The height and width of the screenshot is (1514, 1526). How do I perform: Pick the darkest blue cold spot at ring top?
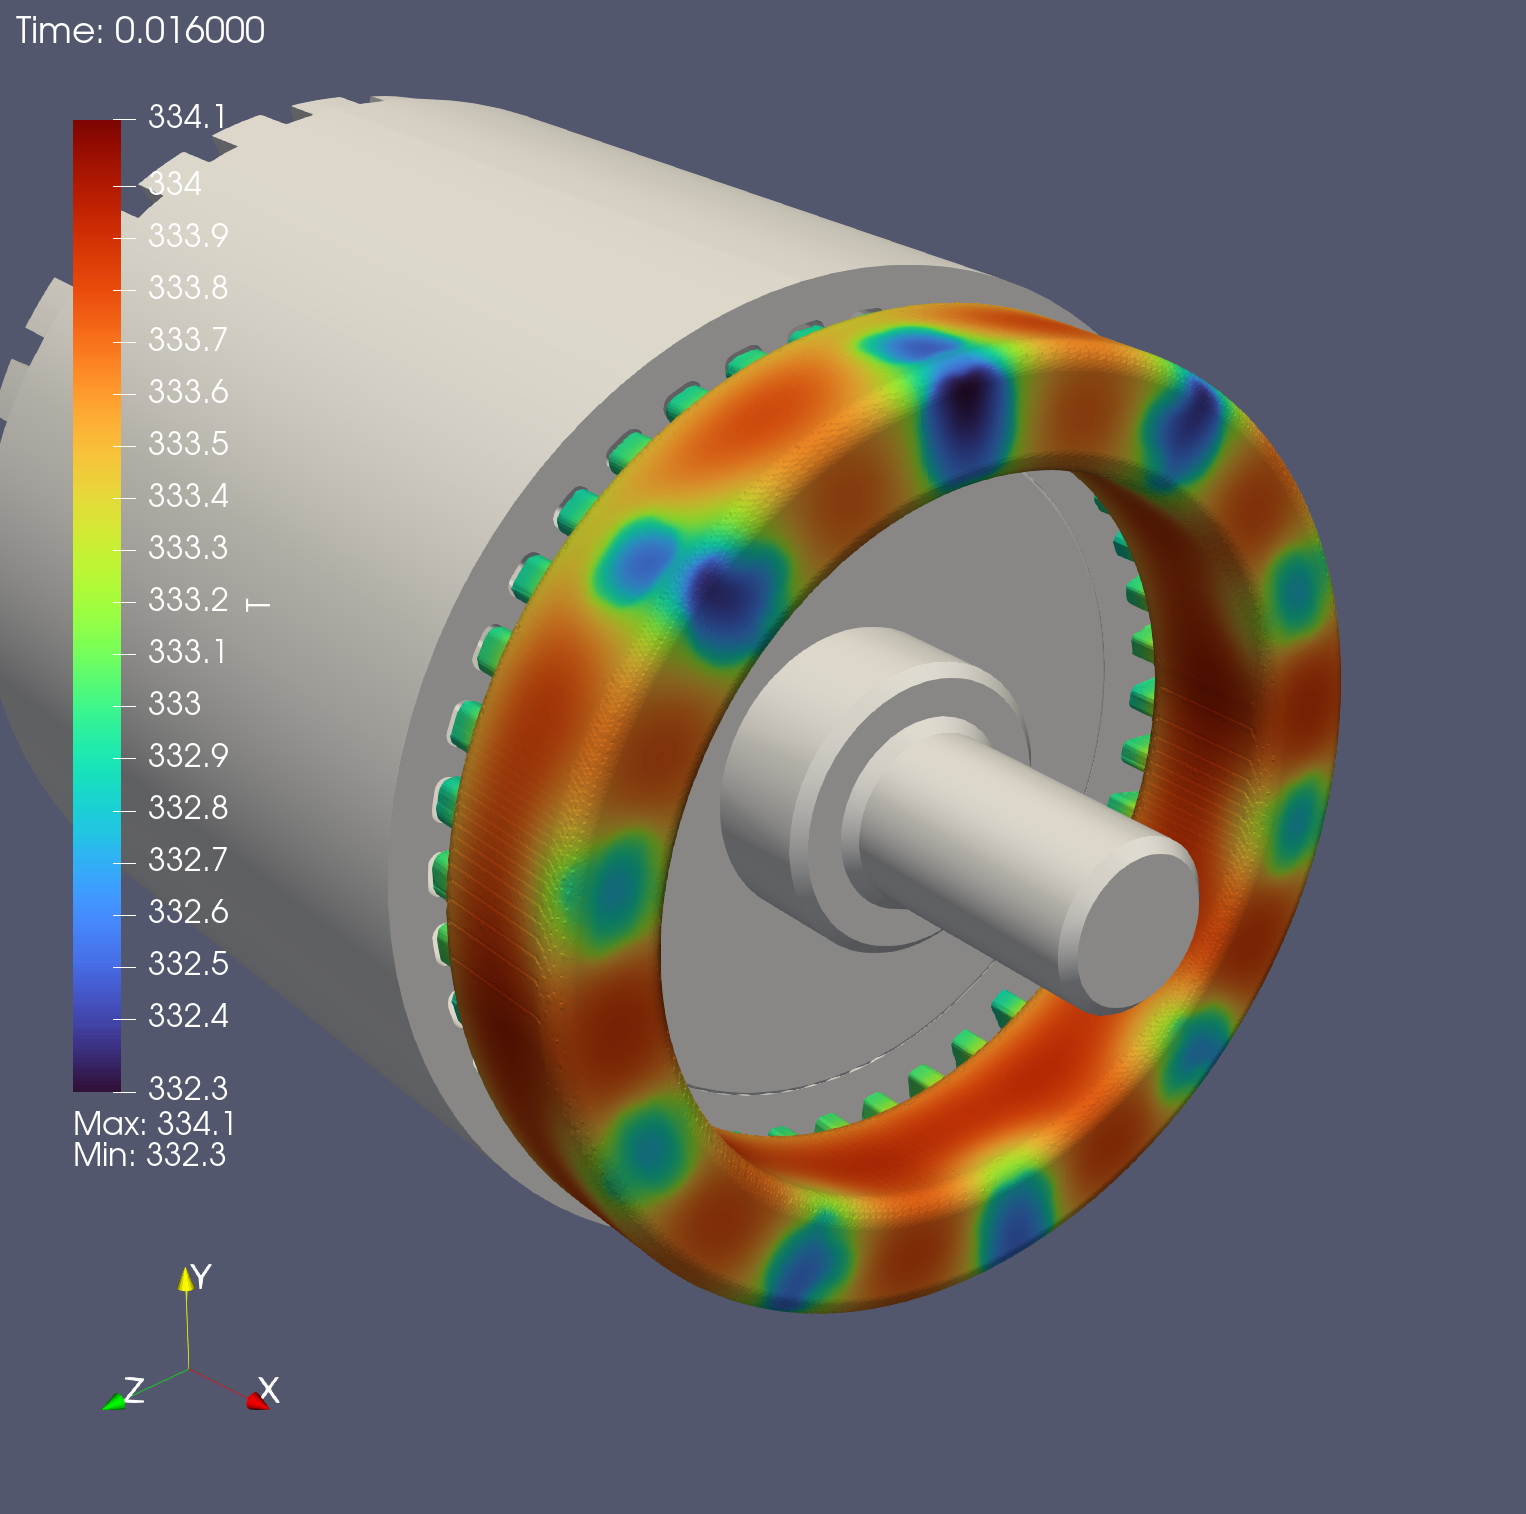coord(965,400)
